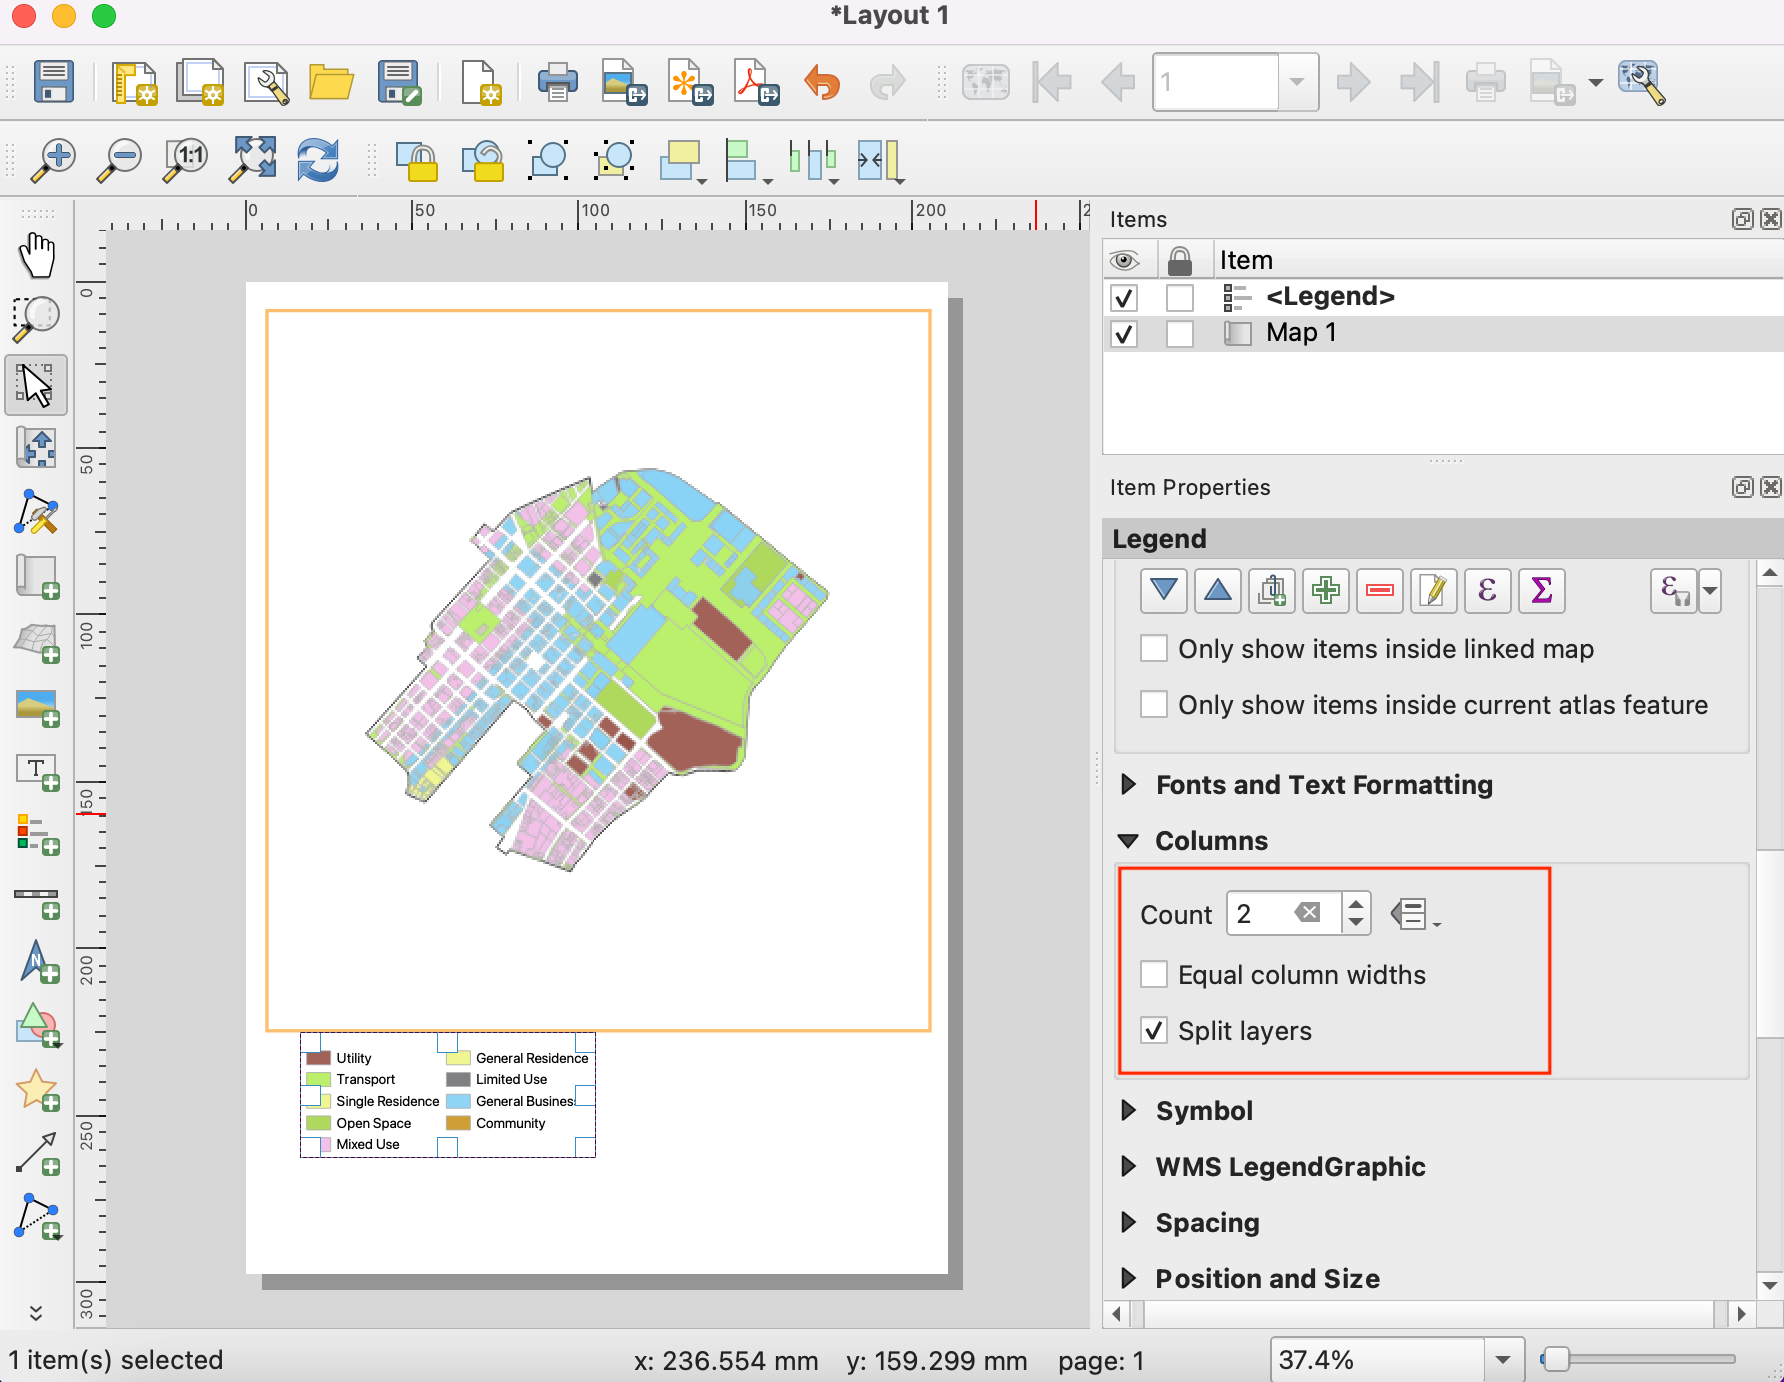
Task: Select Map 1 in the Items list
Action: [x=1300, y=333]
